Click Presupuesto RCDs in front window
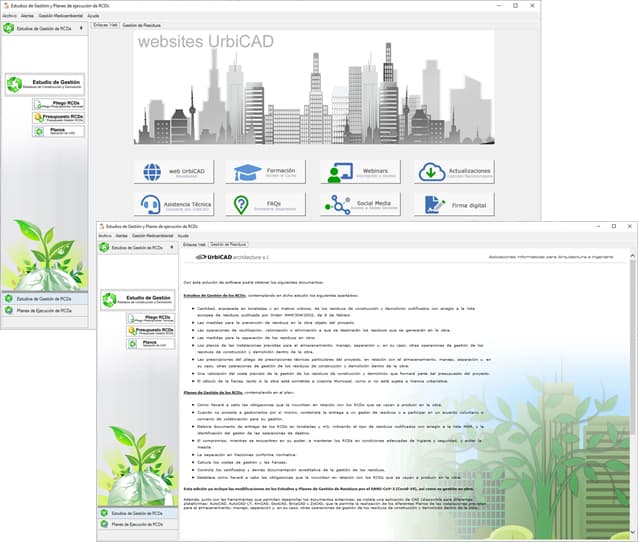 [151, 331]
